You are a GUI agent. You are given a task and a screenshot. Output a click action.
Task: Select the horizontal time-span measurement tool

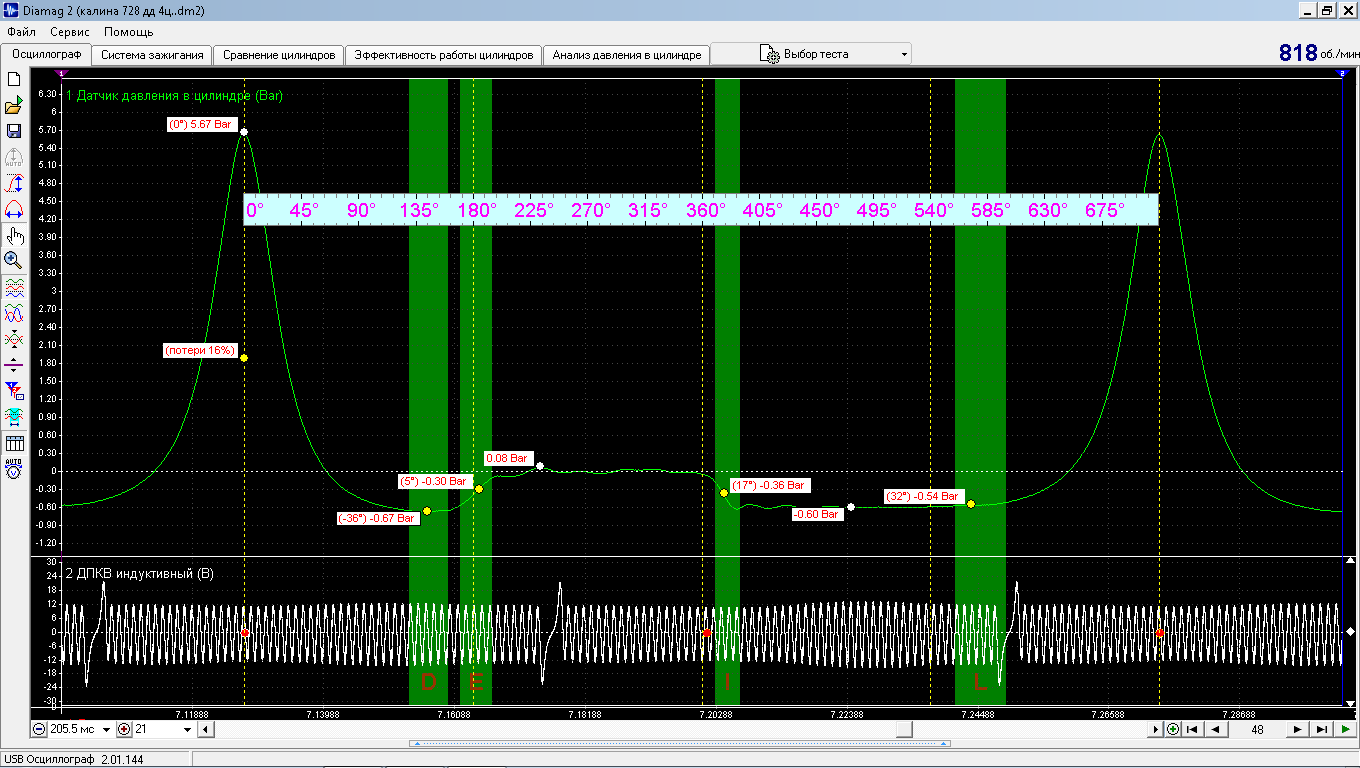click(14, 210)
